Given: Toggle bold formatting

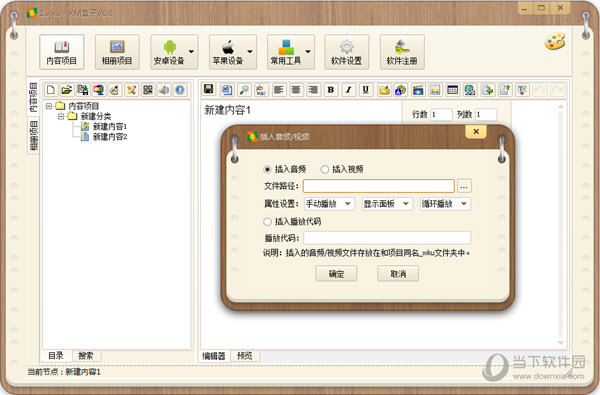Looking at the screenshot, I should tap(331, 90).
